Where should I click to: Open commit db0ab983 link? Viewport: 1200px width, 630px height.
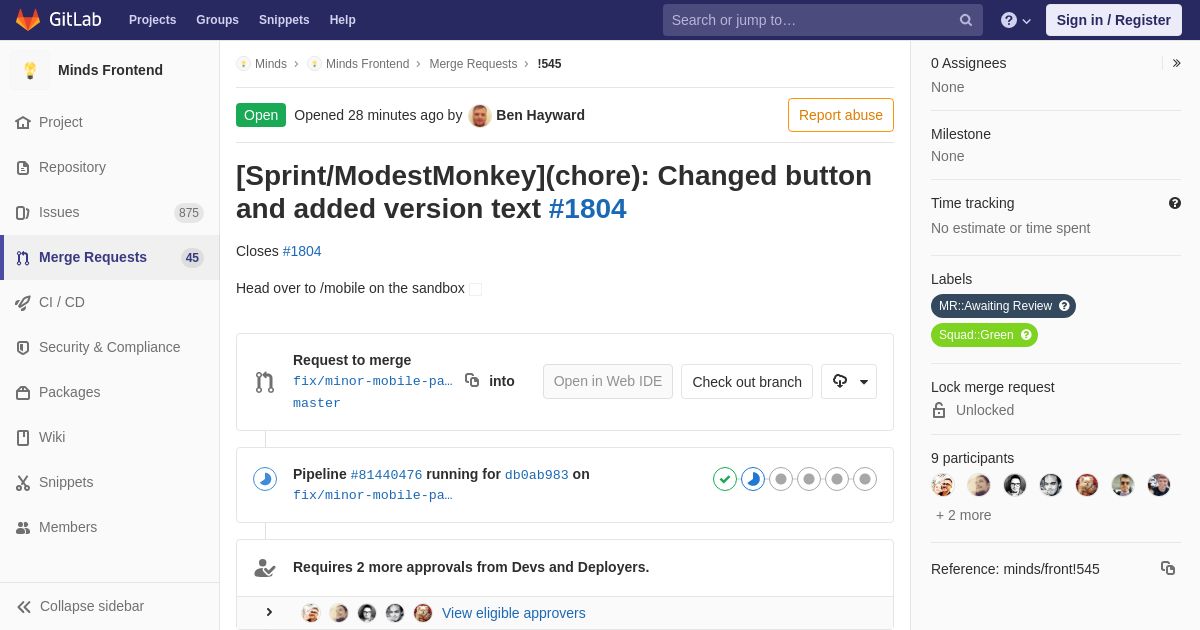tap(537, 475)
